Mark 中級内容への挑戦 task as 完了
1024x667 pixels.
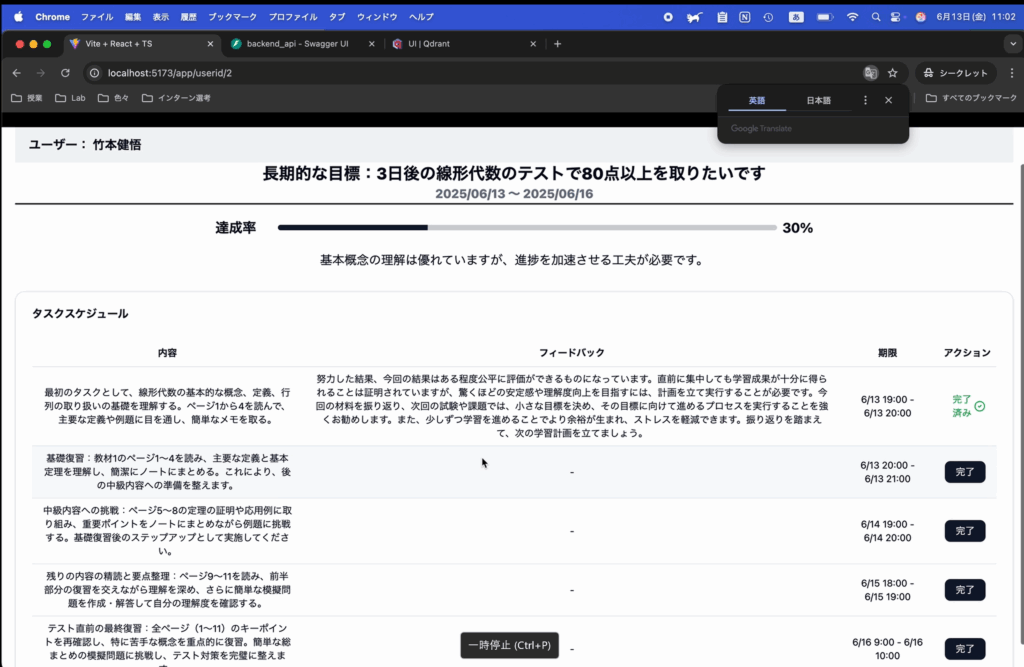(x=965, y=531)
